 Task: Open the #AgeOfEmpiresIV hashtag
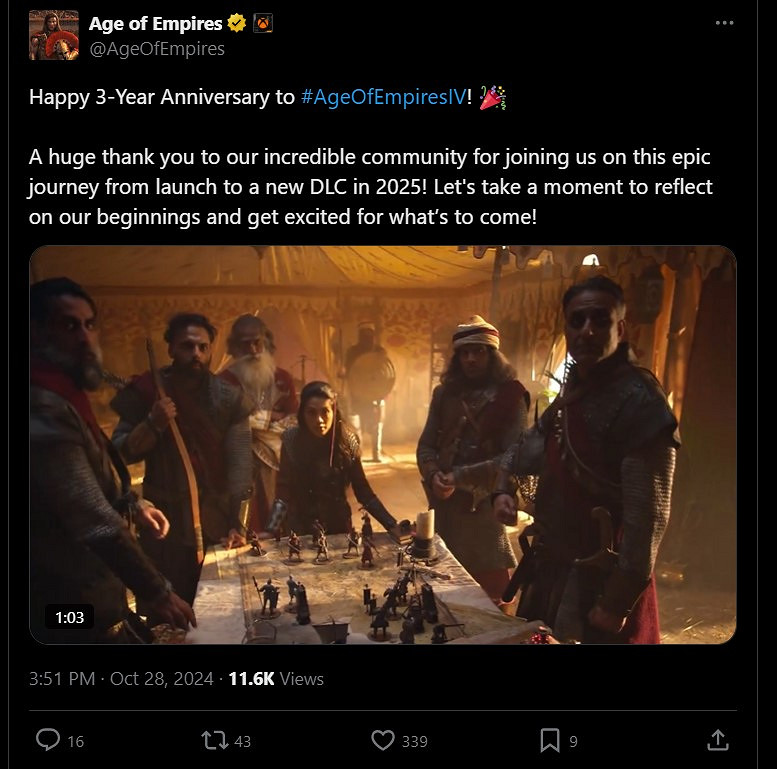click(383, 98)
